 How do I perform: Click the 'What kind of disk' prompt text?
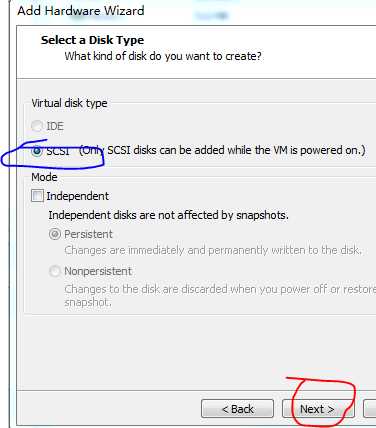coord(163,56)
